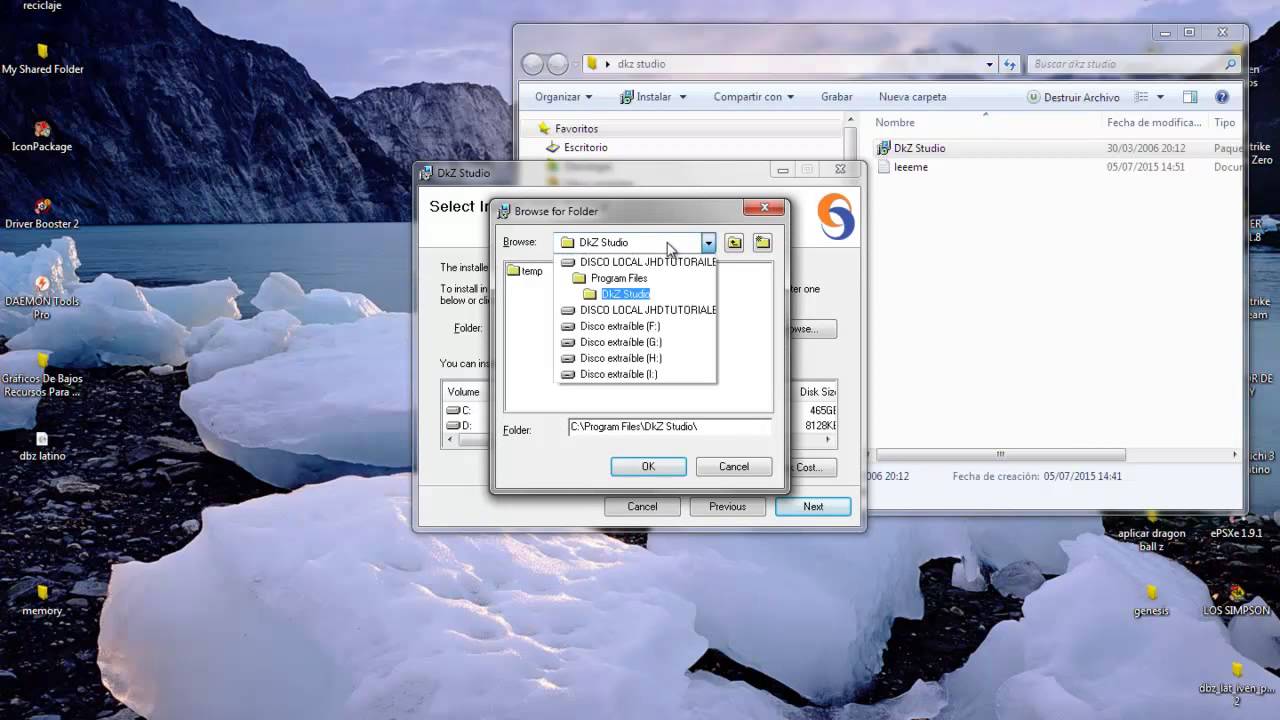Choose Disco extraíble (G:) in the list
The height and width of the screenshot is (720, 1280).
(x=620, y=342)
